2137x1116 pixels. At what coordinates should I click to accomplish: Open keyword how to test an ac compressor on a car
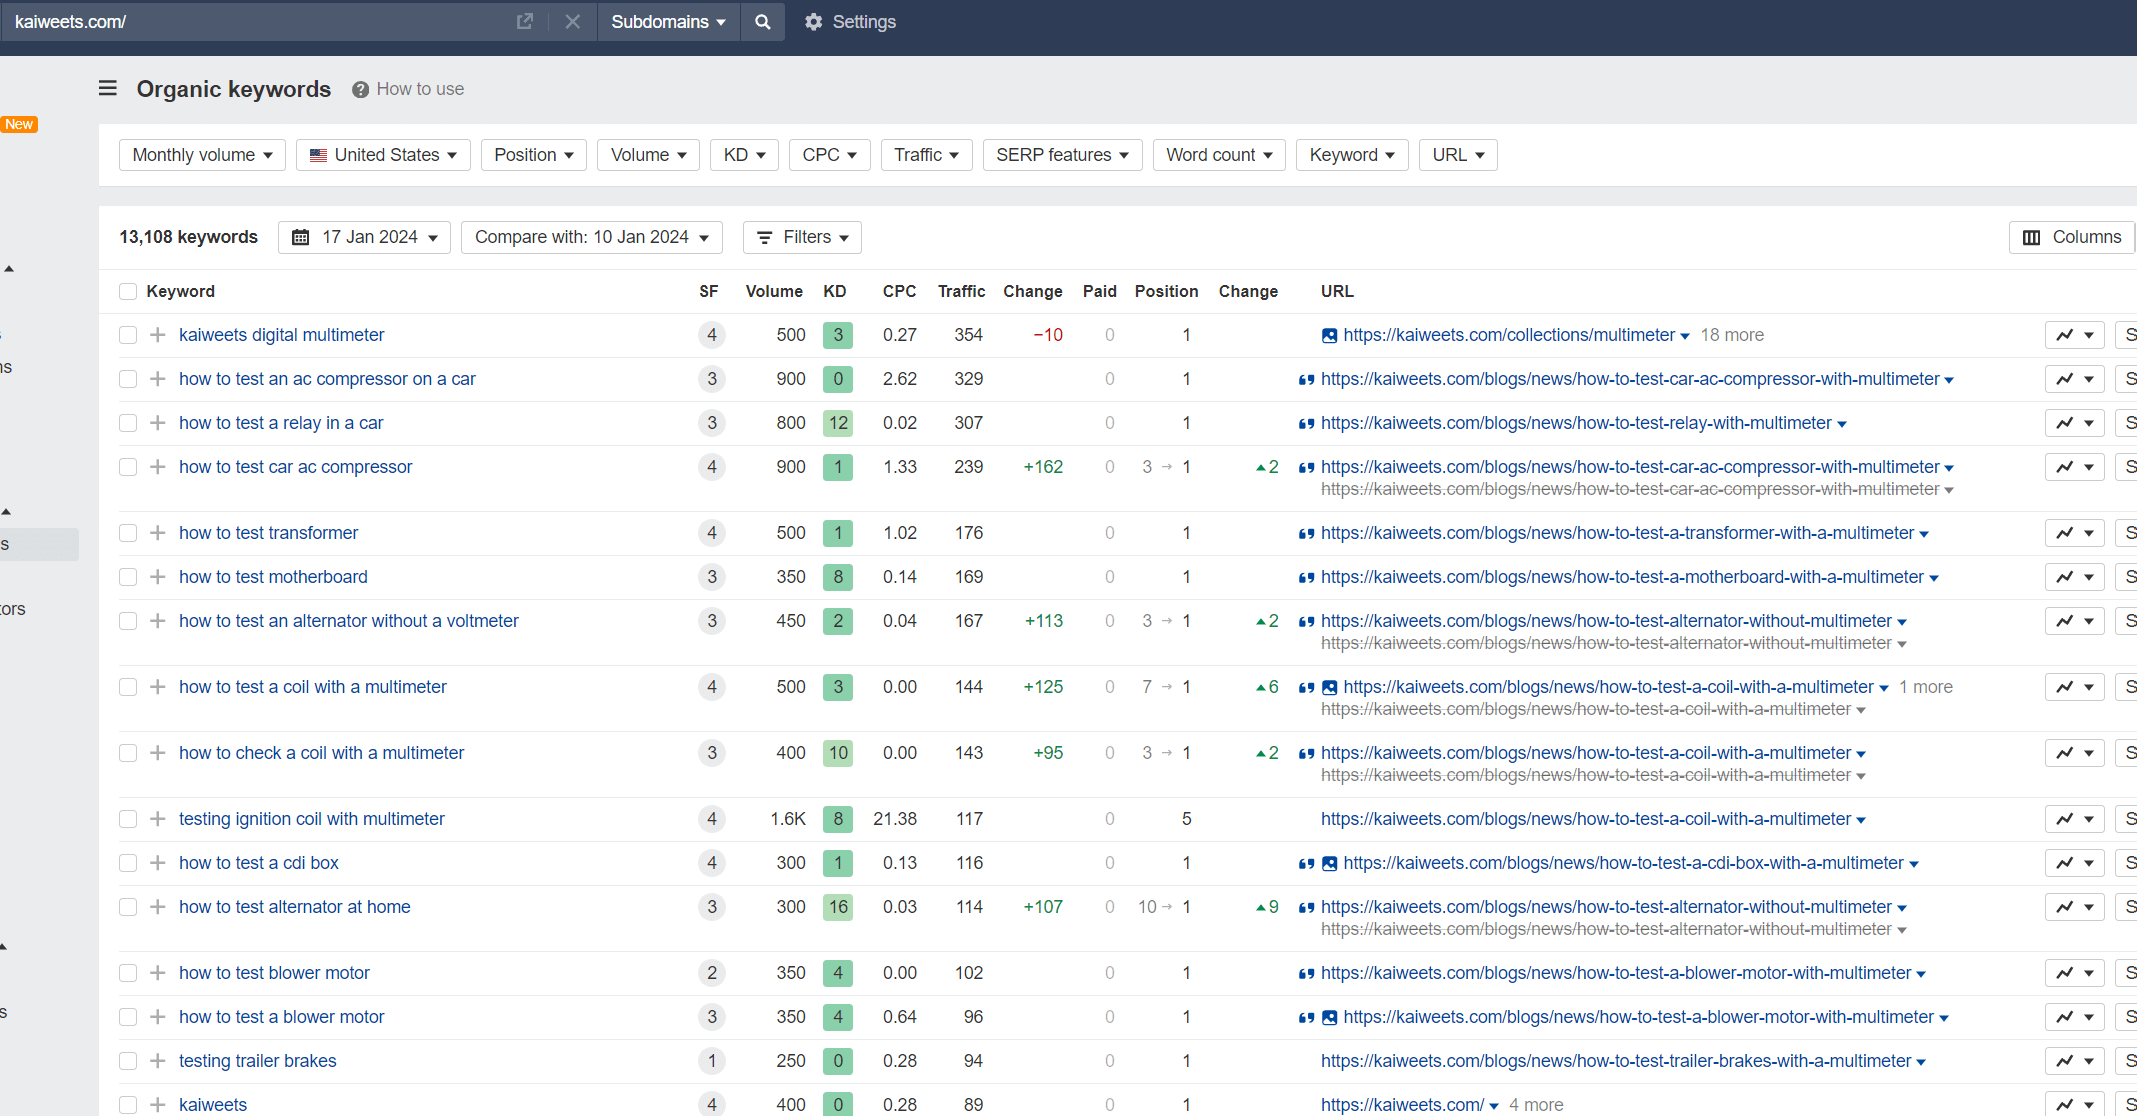click(327, 379)
